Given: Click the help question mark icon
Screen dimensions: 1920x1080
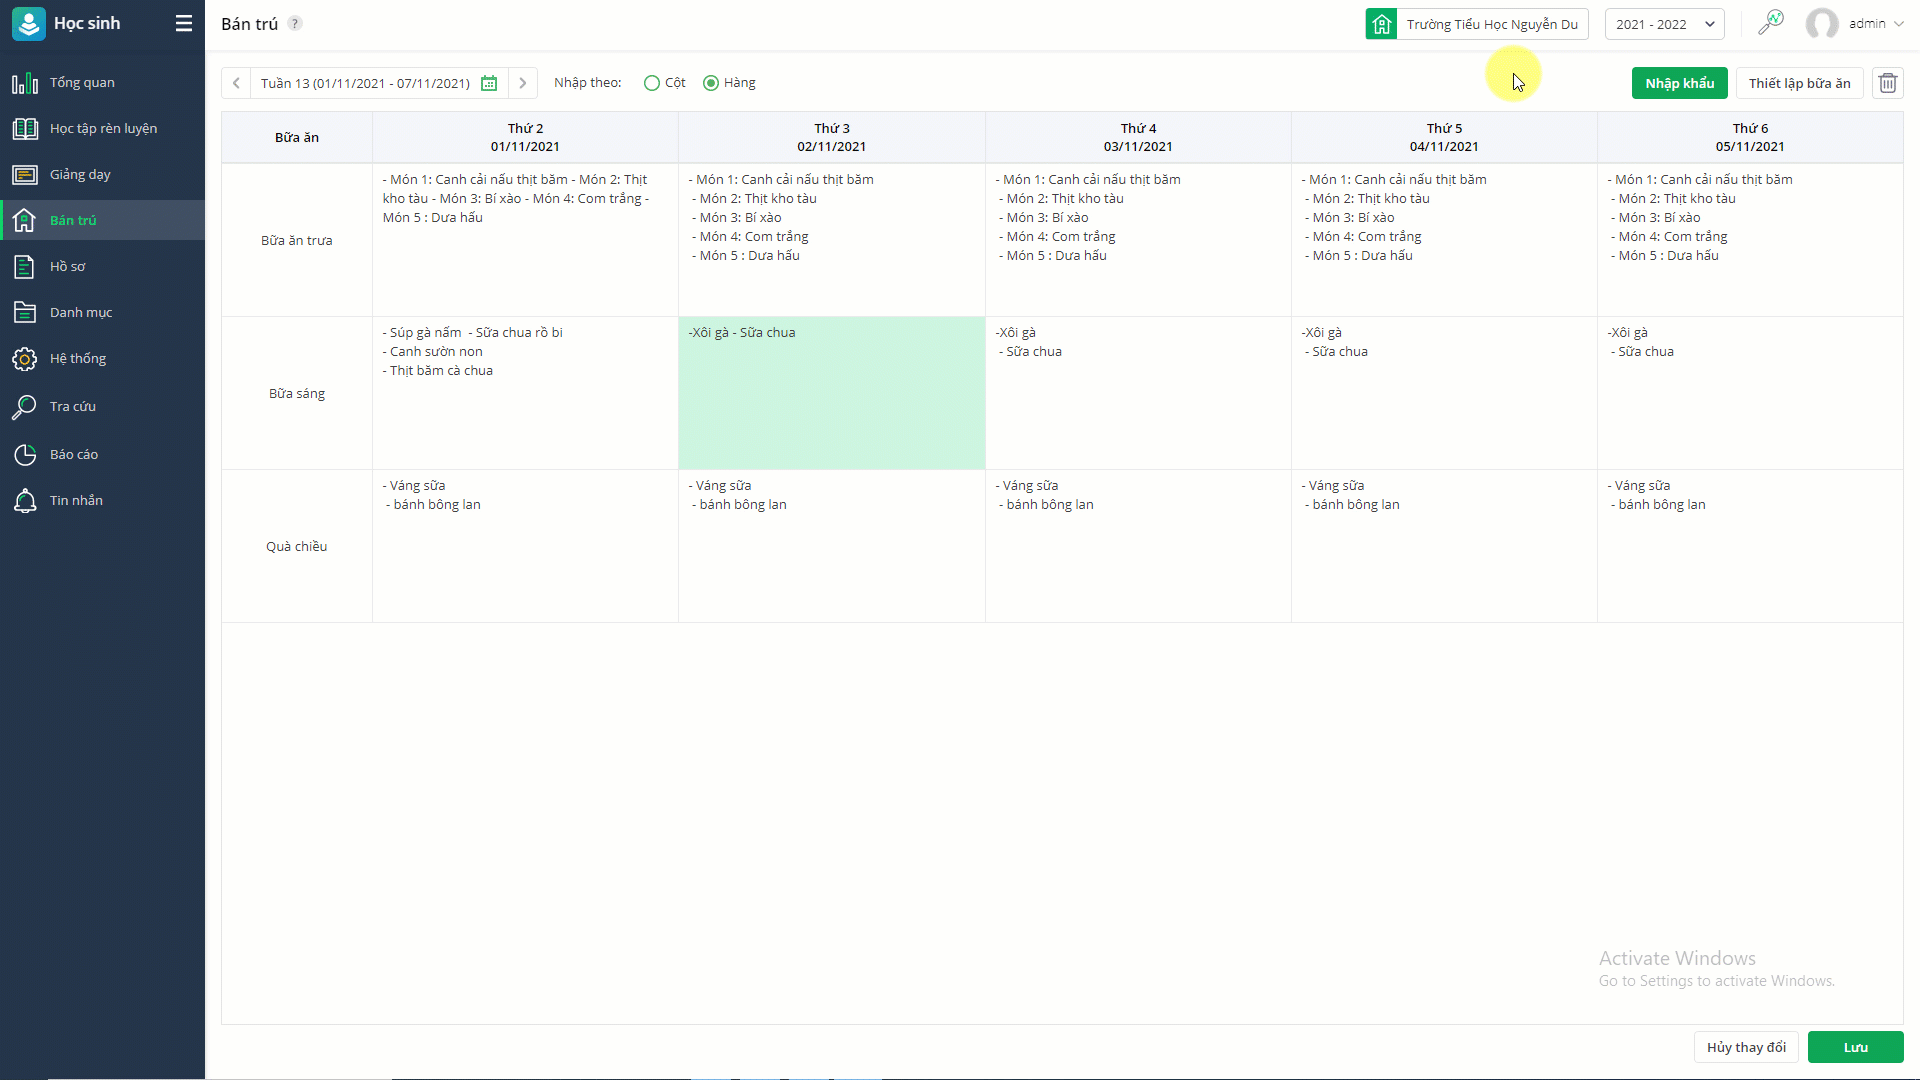Looking at the screenshot, I should pos(295,23).
